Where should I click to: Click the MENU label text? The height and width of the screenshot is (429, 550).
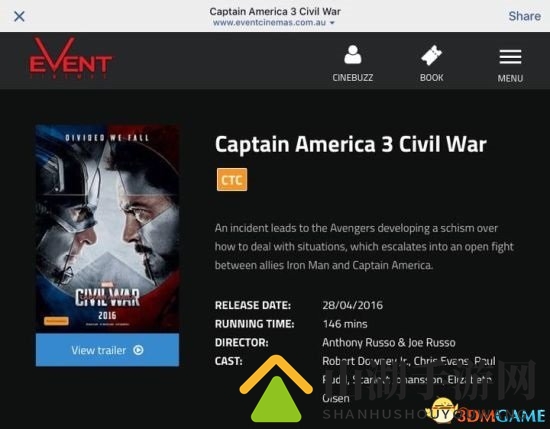pyautogui.click(x=510, y=78)
